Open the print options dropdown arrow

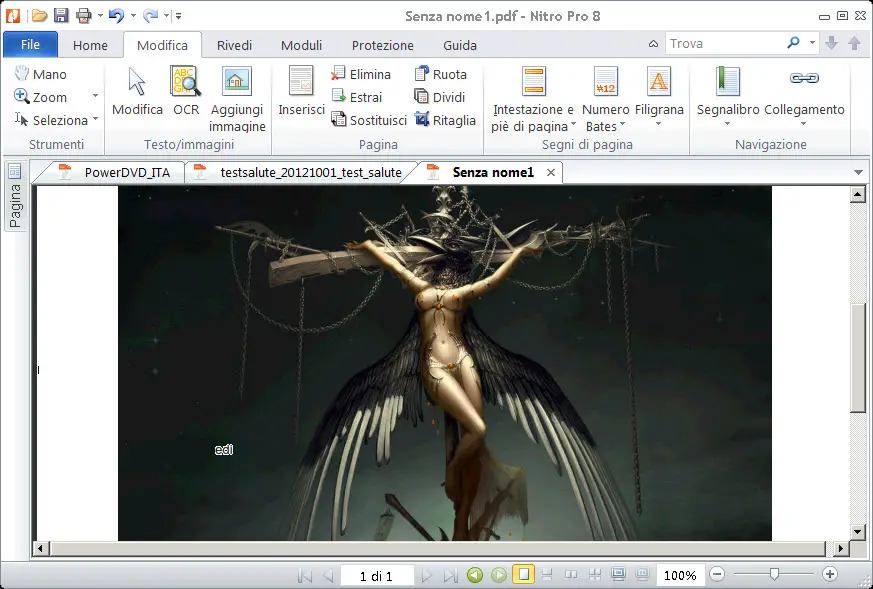coord(100,16)
